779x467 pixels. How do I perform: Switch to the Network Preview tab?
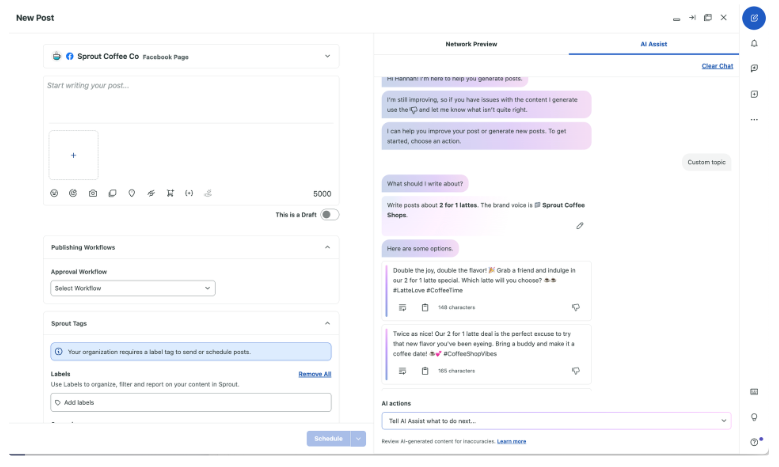point(471,44)
